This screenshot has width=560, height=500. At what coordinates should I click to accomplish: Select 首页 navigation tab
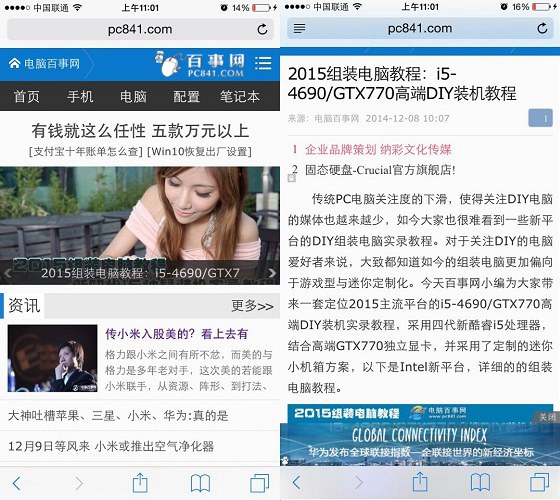coord(27,96)
